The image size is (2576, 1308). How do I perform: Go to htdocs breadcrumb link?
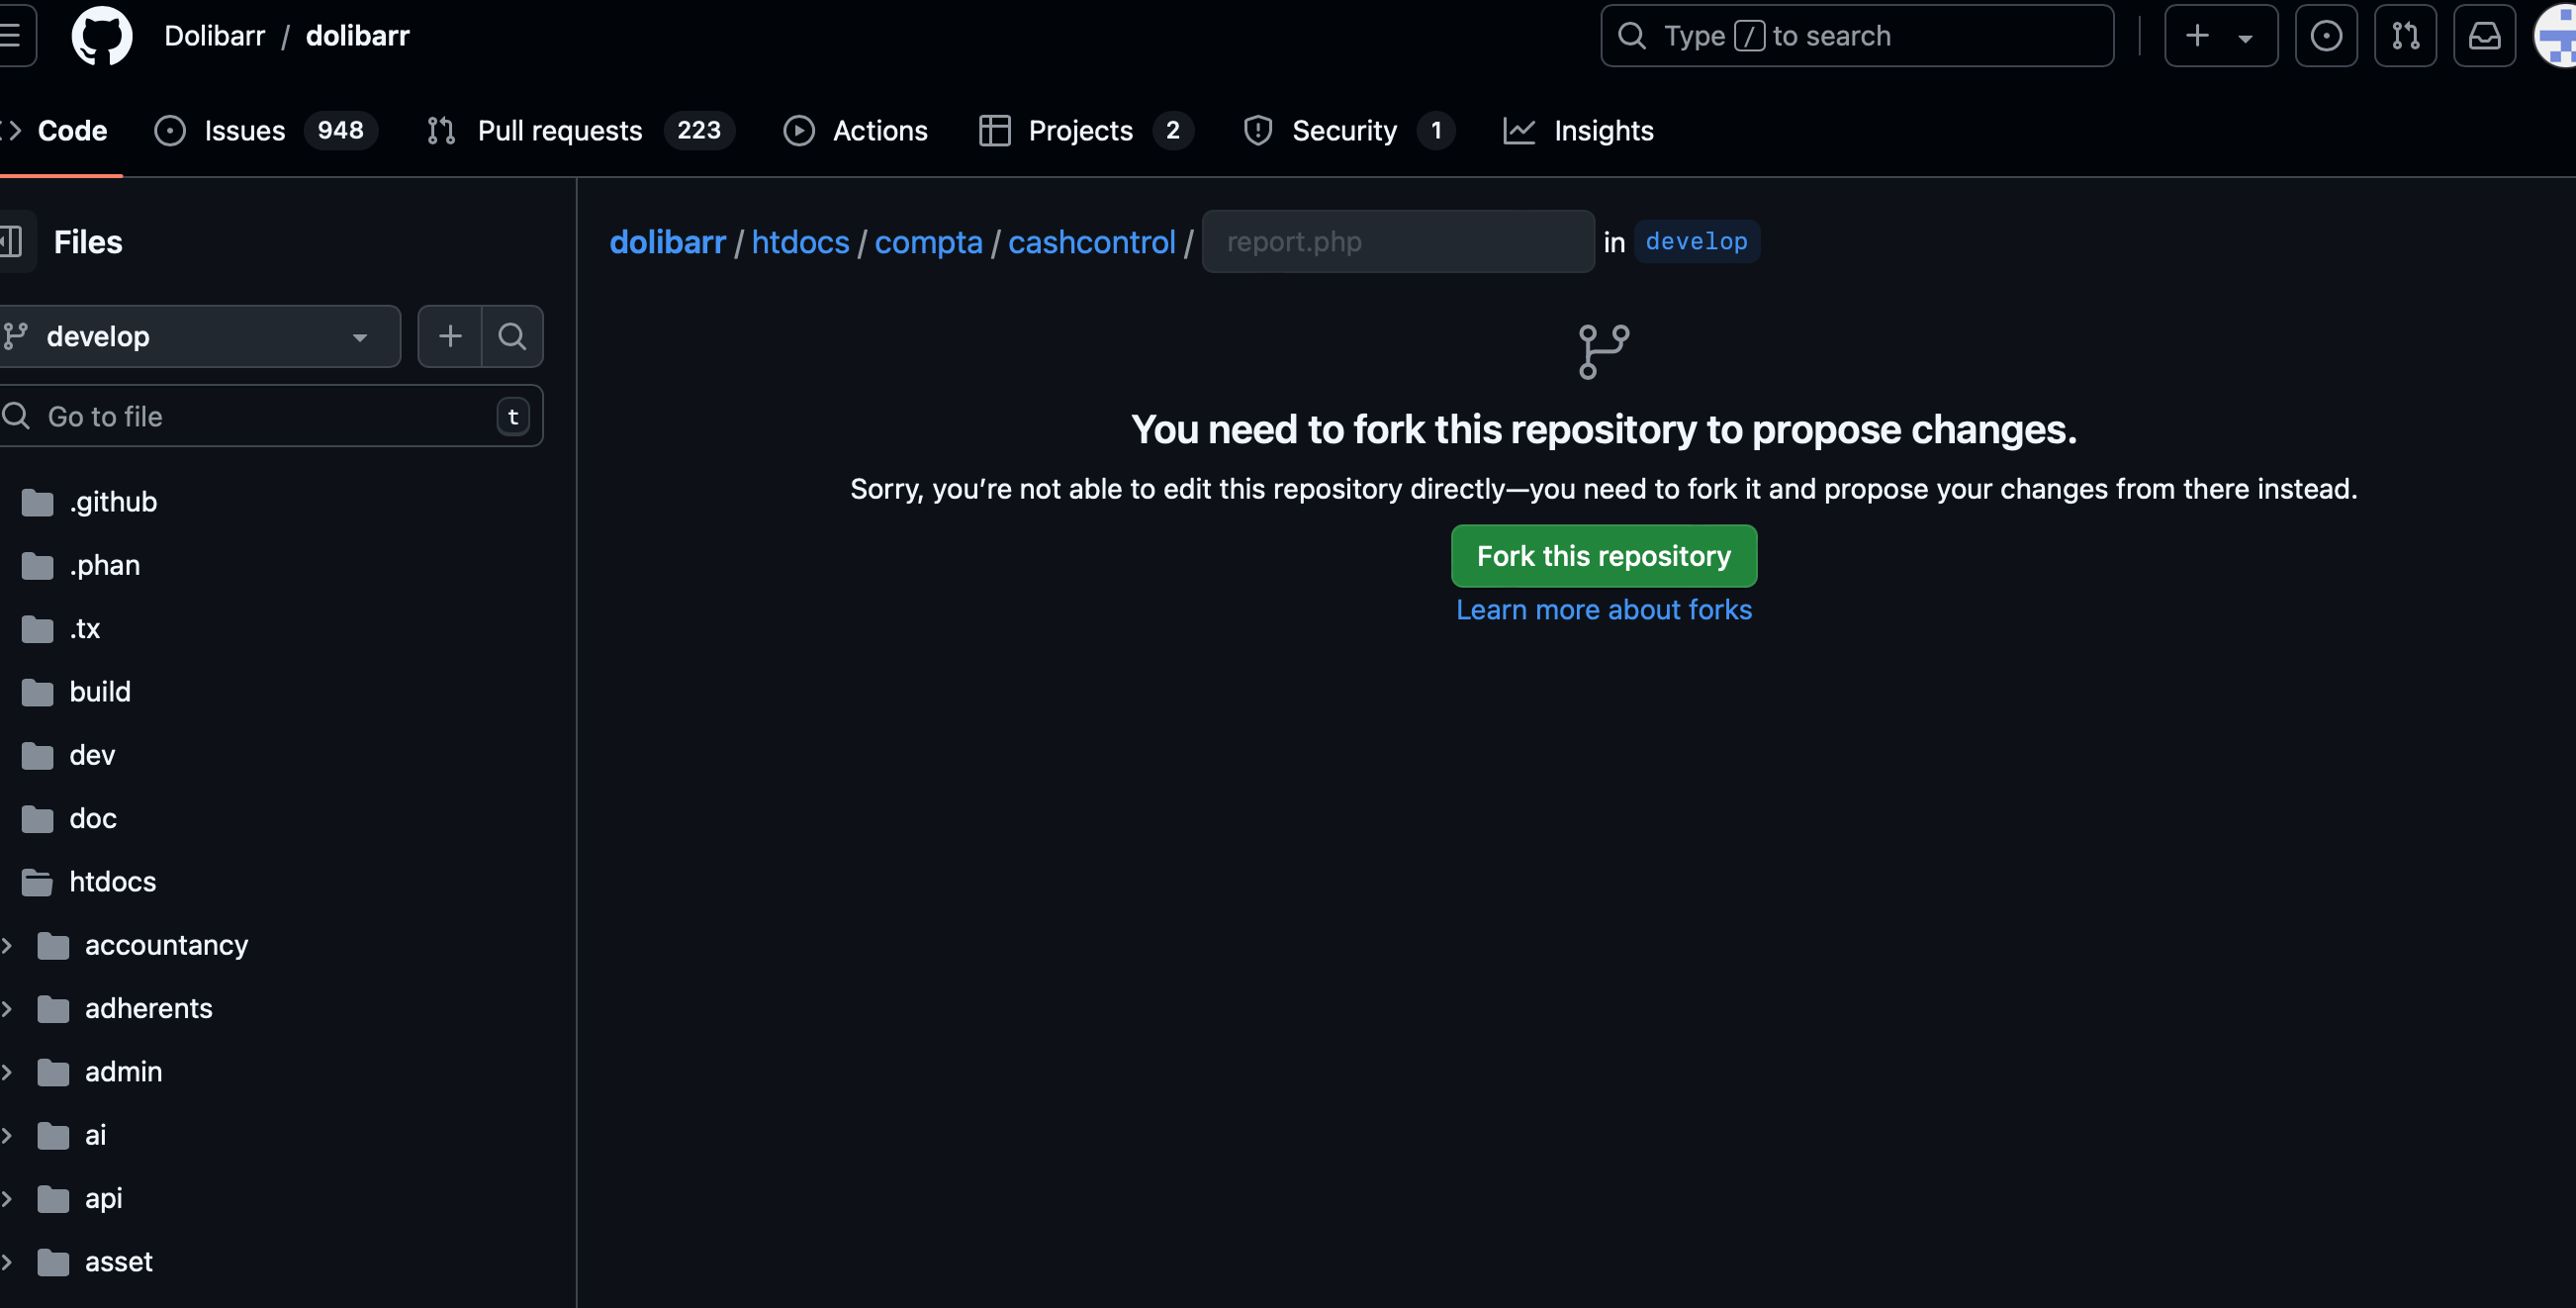click(800, 242)
